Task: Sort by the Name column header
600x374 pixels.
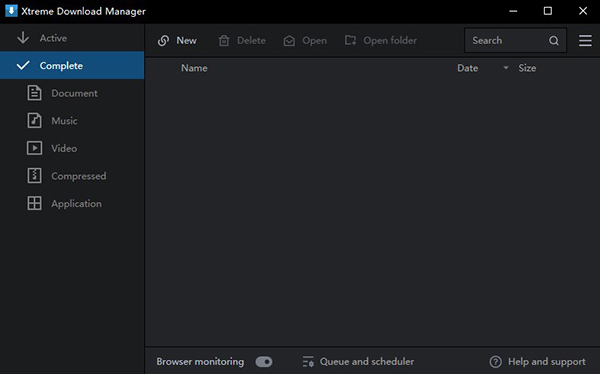Action: [x=194, y=68]
